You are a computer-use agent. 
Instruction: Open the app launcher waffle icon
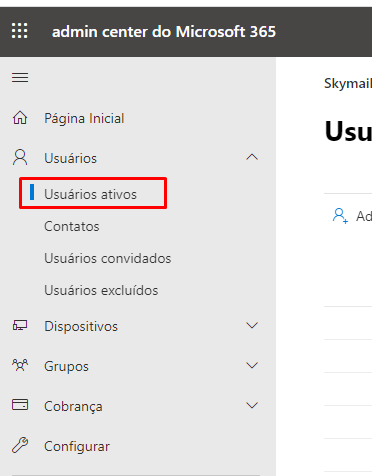click(x=20, y=31)
